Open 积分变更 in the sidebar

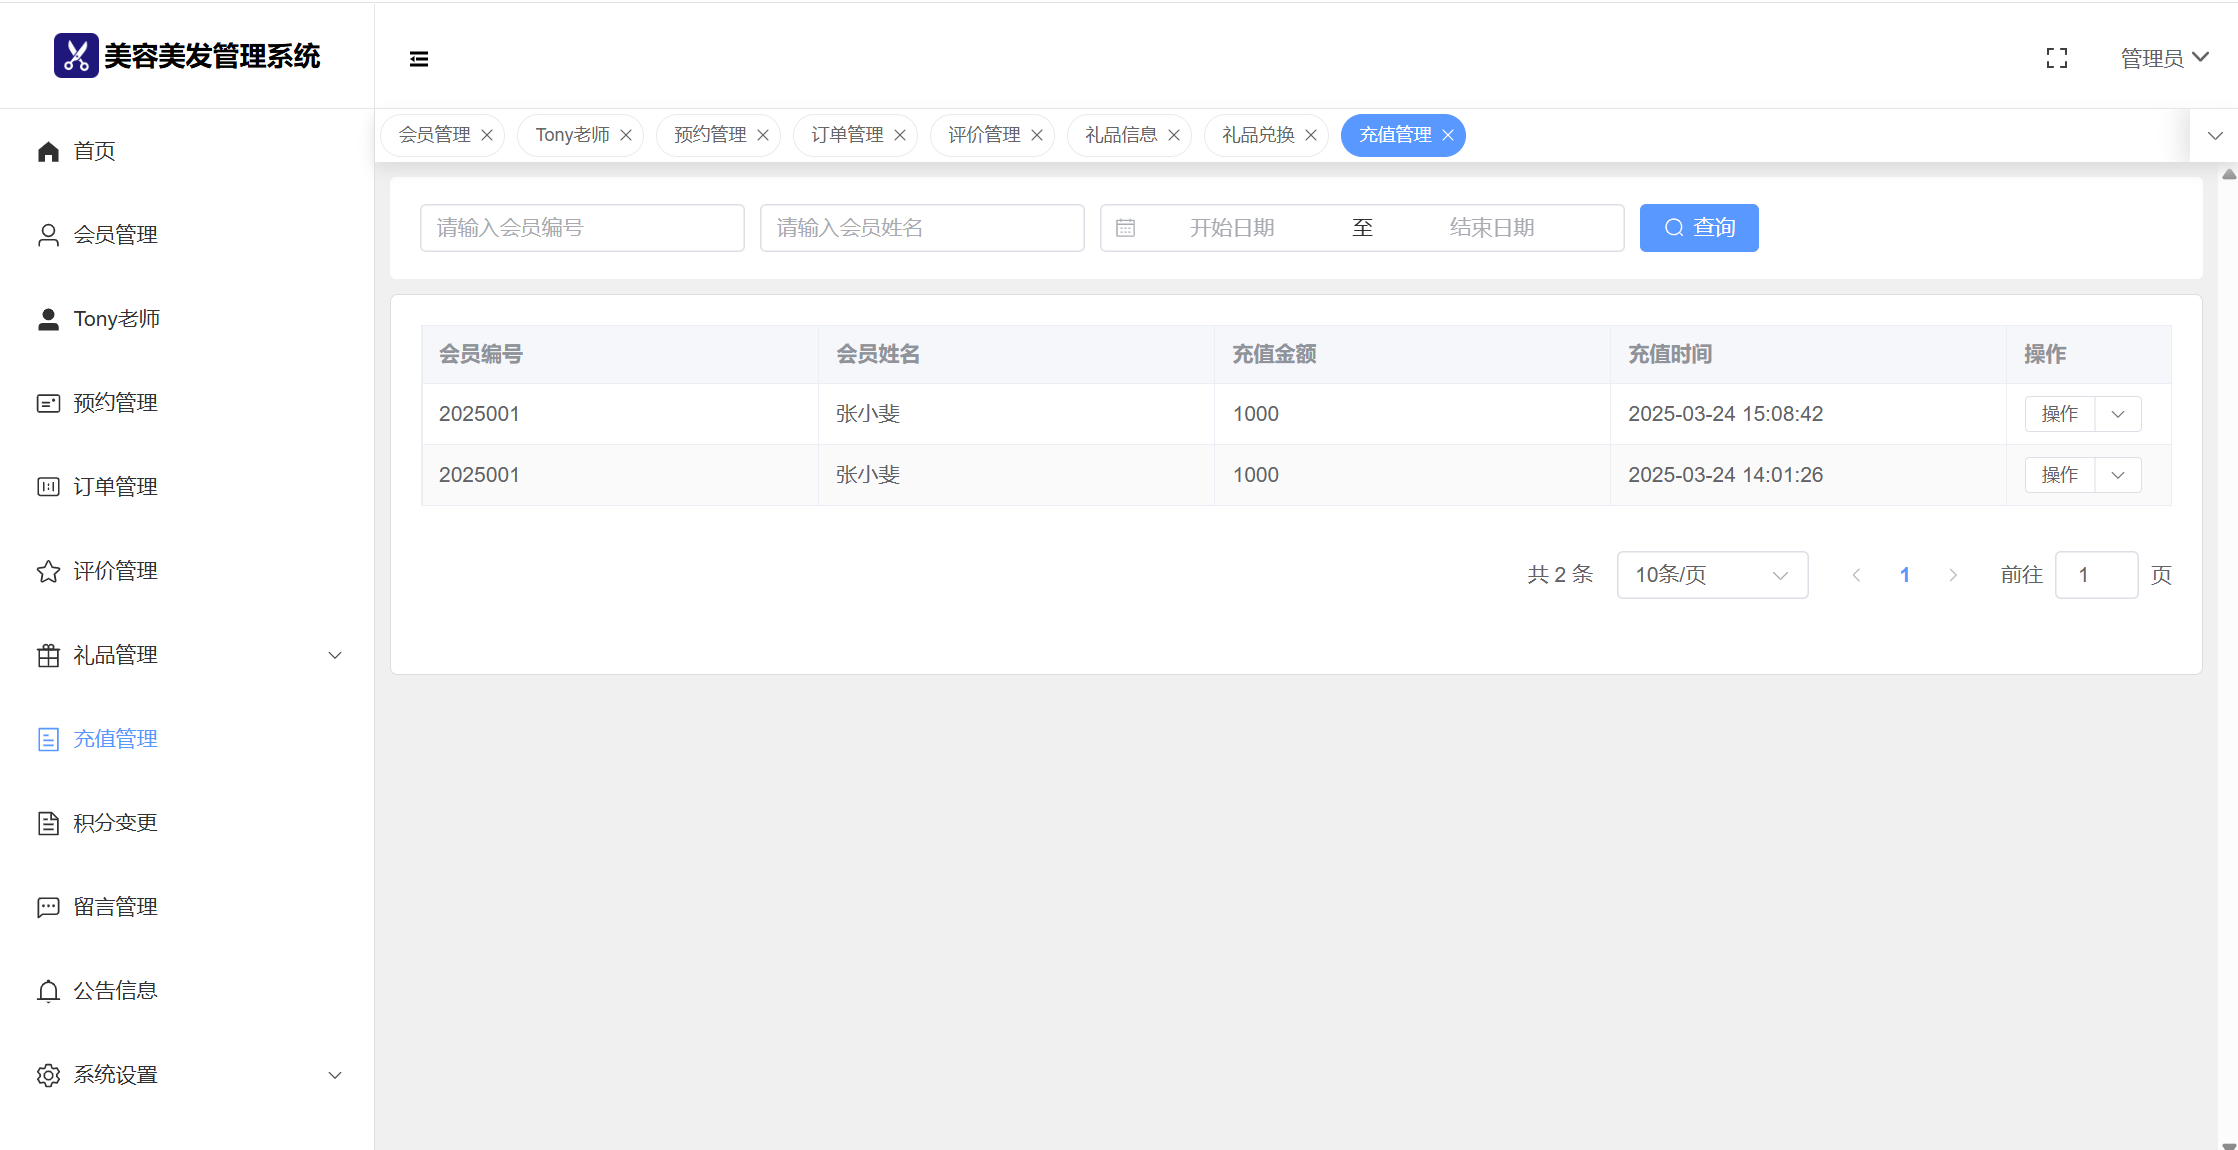point(115,823)
